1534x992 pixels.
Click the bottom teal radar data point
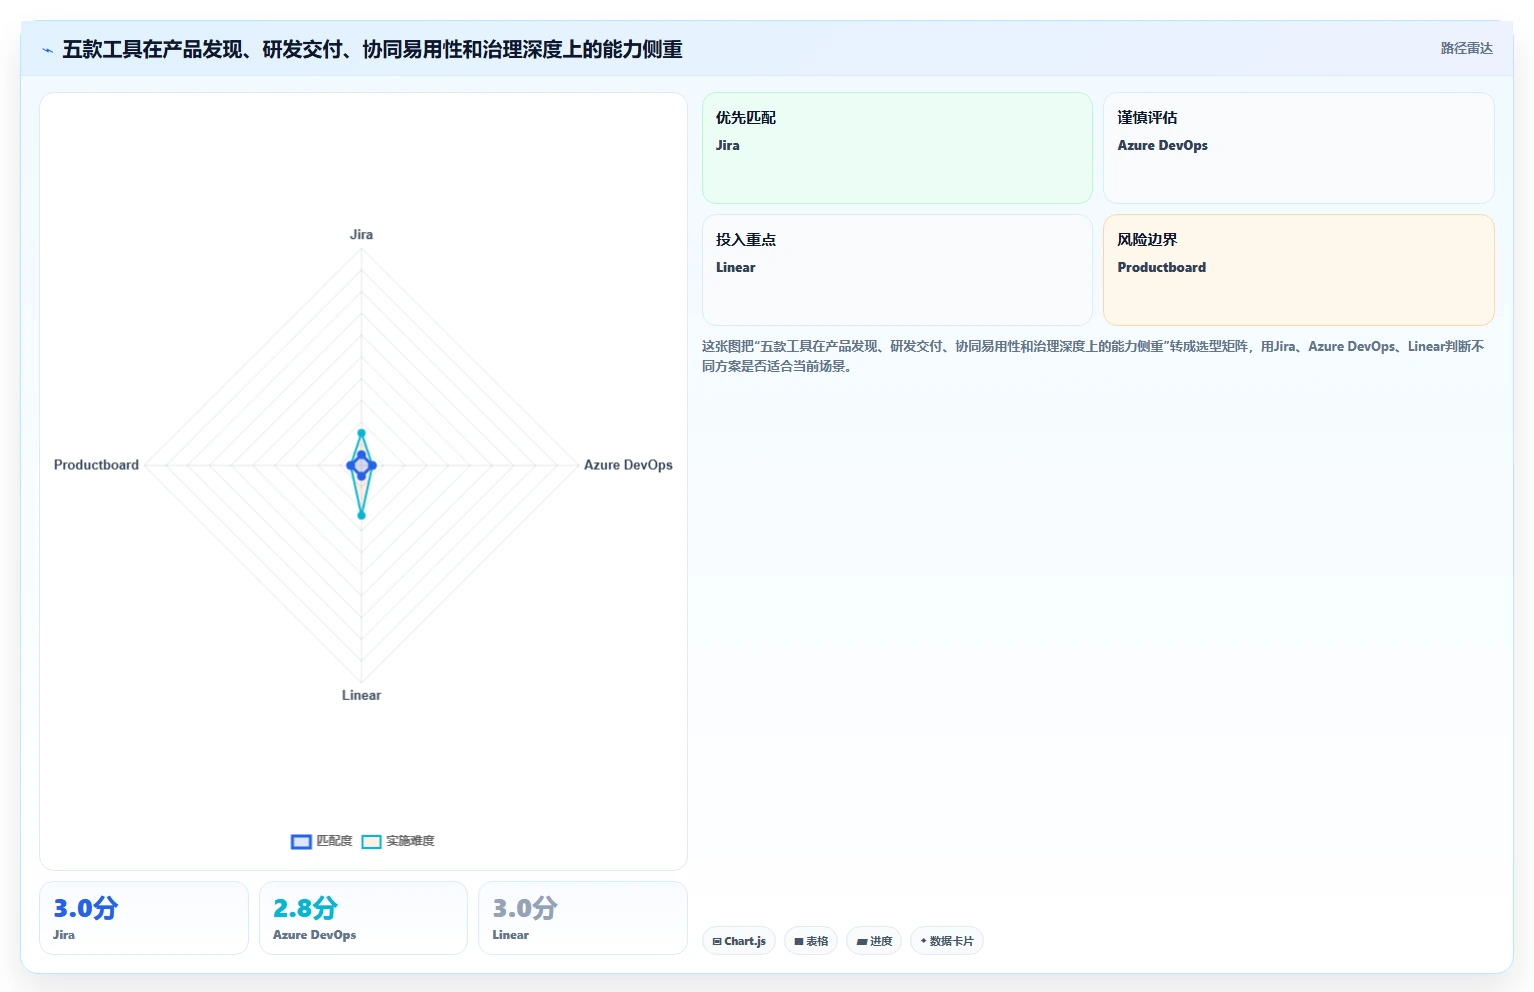click(361, 515)
